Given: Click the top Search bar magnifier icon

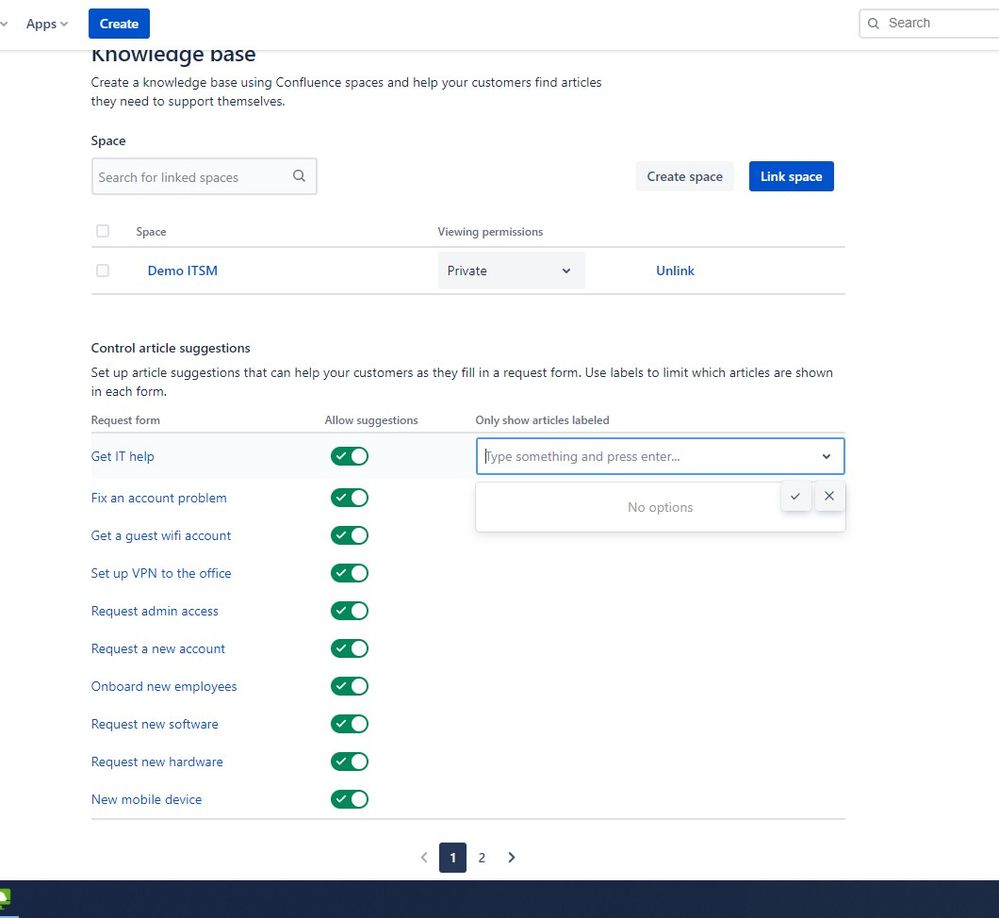Looking at the screenshot, I should [x=873, y=24].
